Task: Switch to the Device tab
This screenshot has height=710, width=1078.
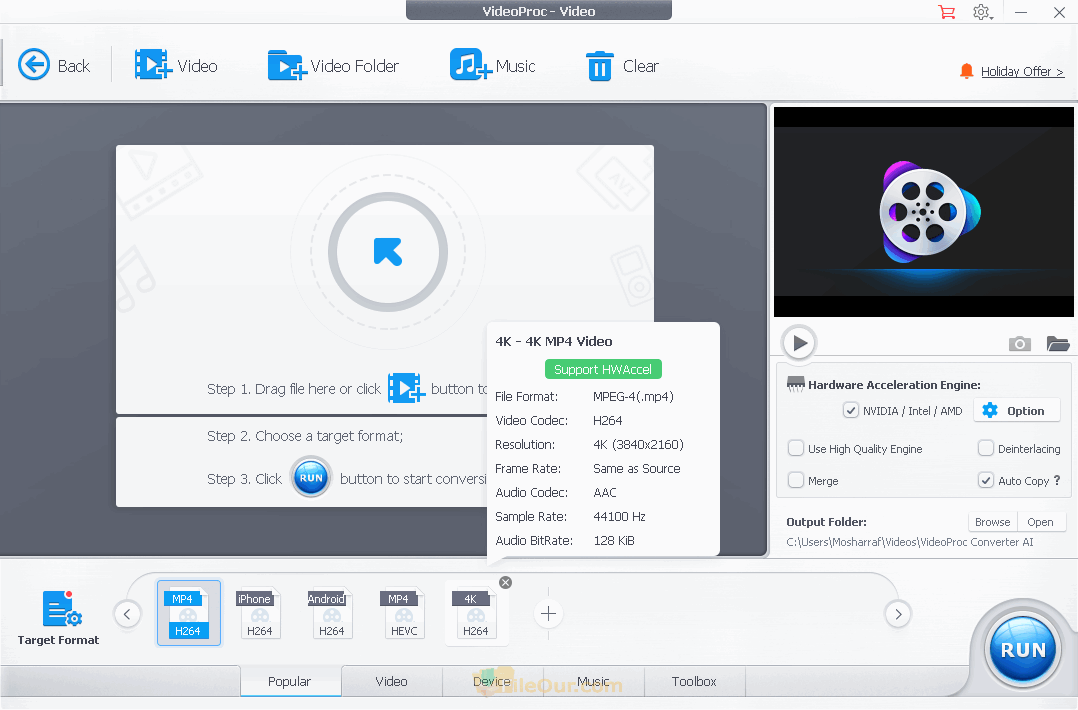Action: pyautogui.click(x=492, y=681)
